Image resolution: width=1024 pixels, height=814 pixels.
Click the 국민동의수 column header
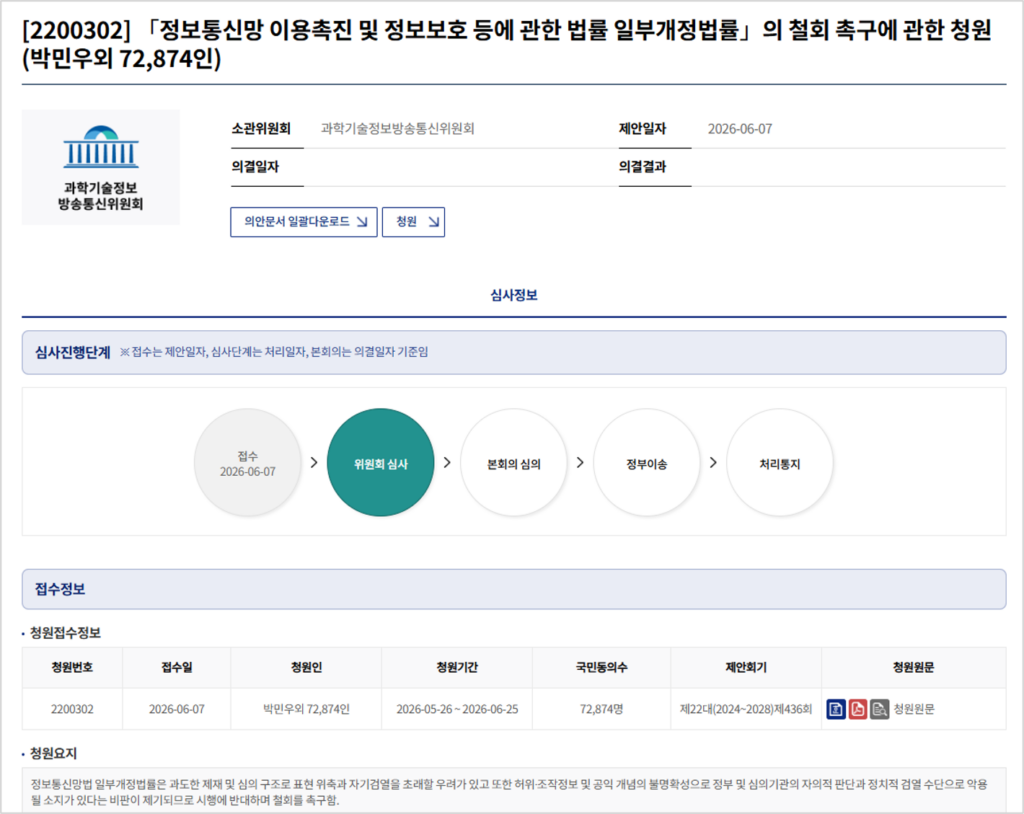601,667
